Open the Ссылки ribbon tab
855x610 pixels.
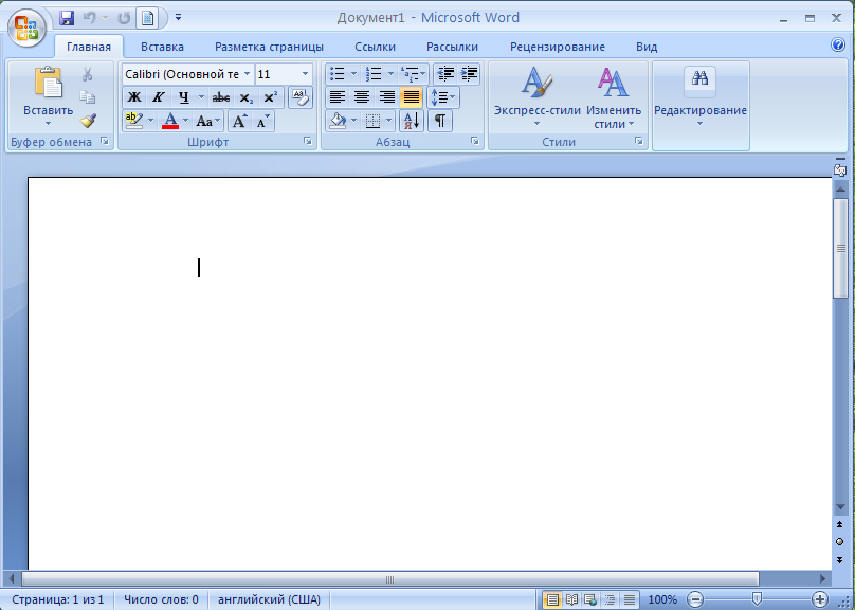pos(375,47)
